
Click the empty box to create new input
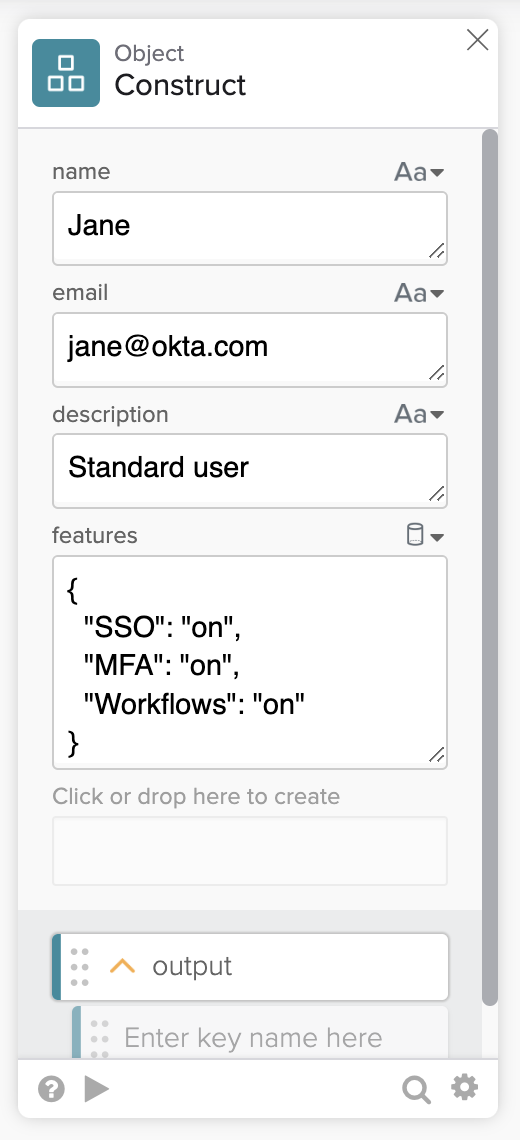click(x=249, y=851)
